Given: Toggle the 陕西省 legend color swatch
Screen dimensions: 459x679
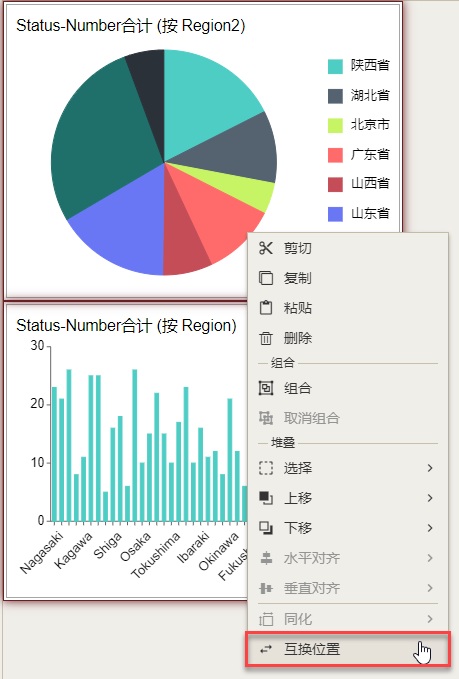Looking at the screenshot, I should pyautogui.click(x=335, y=66).
